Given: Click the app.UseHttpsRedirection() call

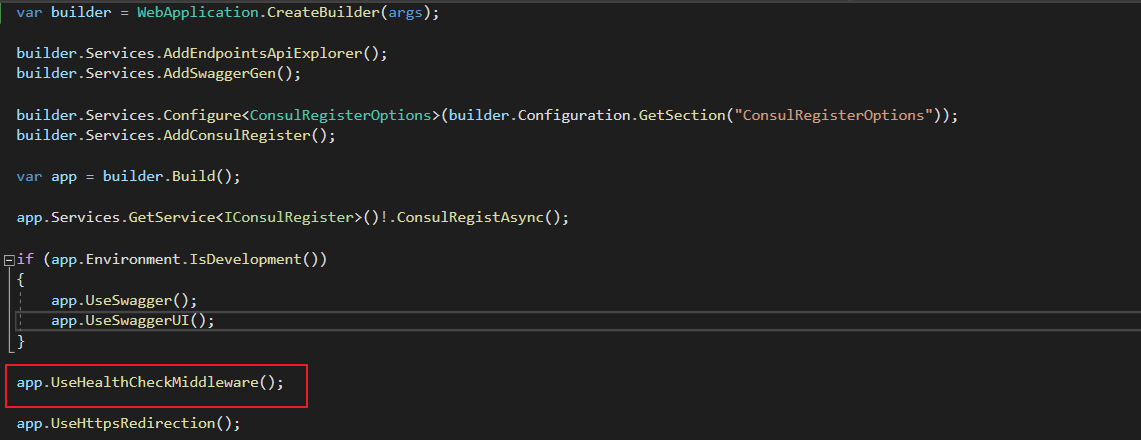Looking at the screenshot, I should point(128,423).
